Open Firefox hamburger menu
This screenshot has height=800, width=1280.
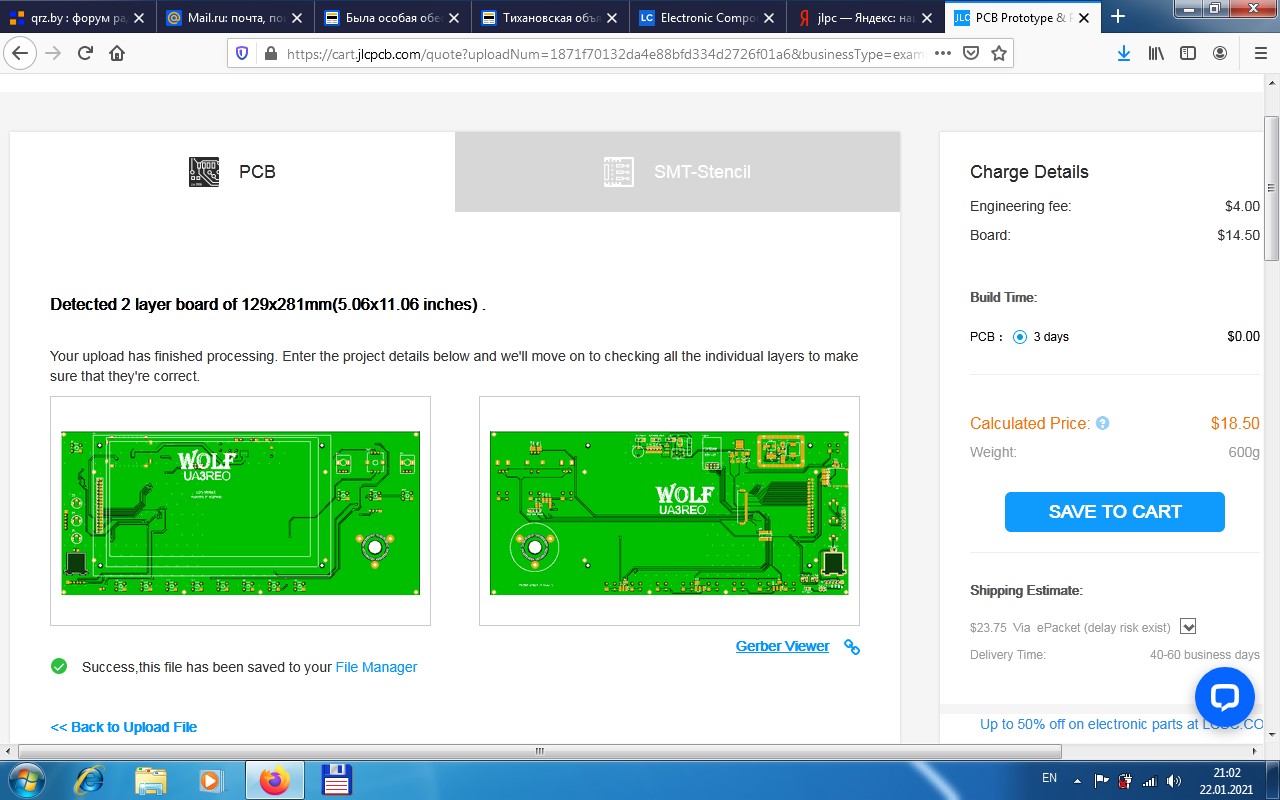pos(1259,54)
